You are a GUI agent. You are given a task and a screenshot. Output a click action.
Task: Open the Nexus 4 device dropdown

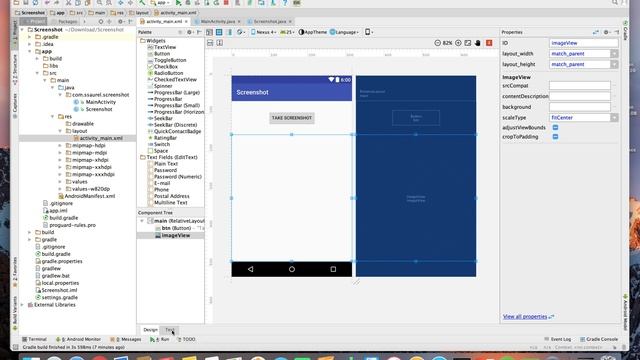click(x=263, y=32)
